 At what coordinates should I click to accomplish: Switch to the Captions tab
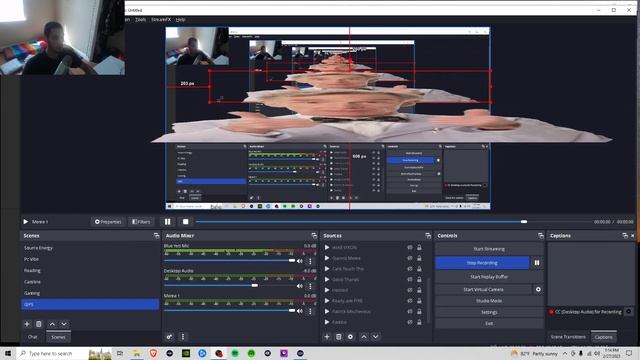[604, 337]
